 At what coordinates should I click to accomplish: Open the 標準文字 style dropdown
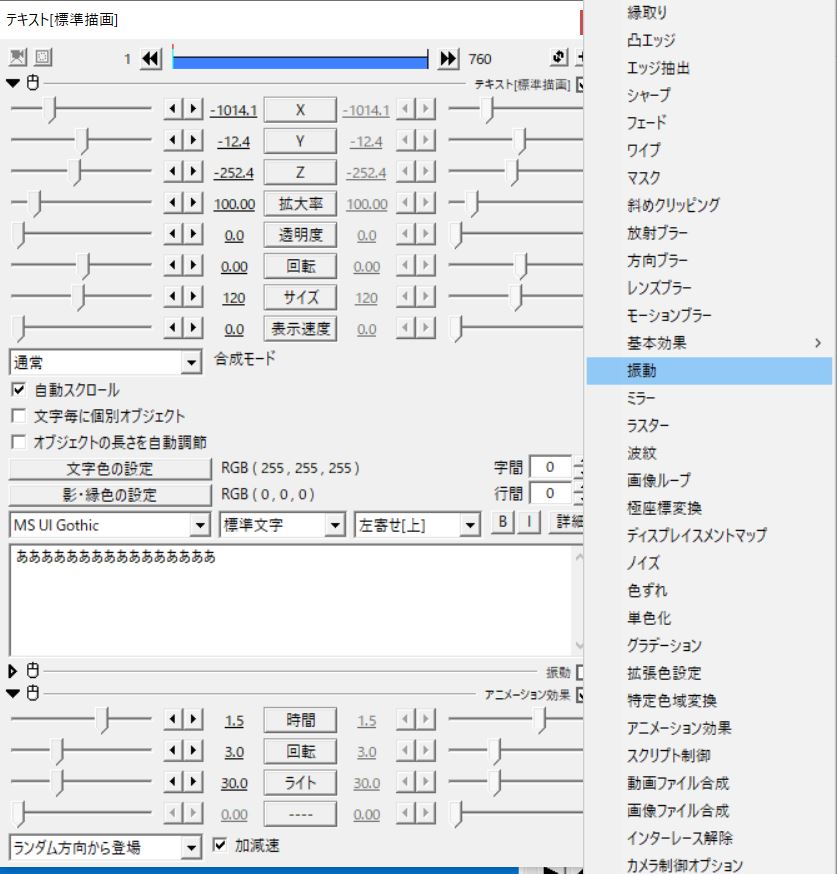[283, 525]
